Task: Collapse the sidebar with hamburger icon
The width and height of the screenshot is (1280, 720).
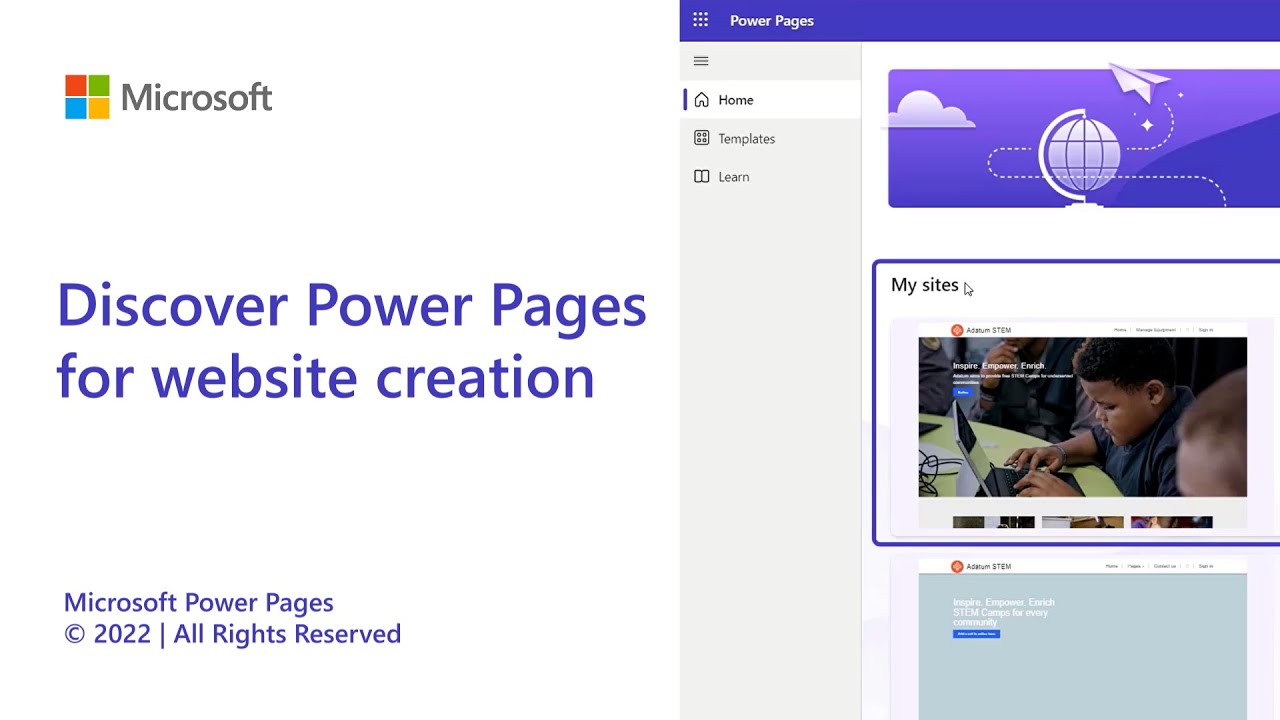Action: tap(701, 61)
